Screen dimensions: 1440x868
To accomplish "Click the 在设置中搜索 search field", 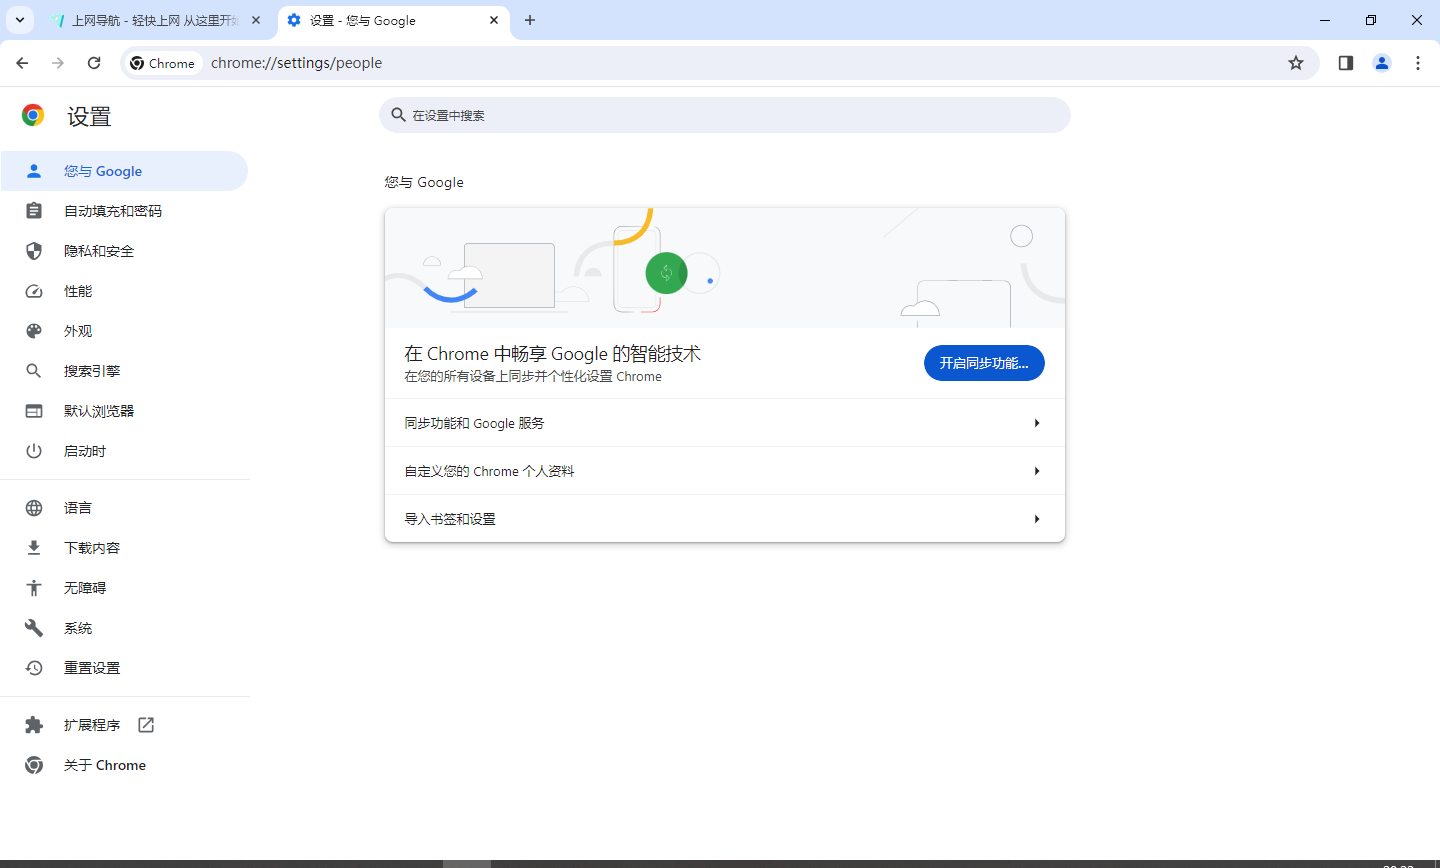I will click(725, 115).
